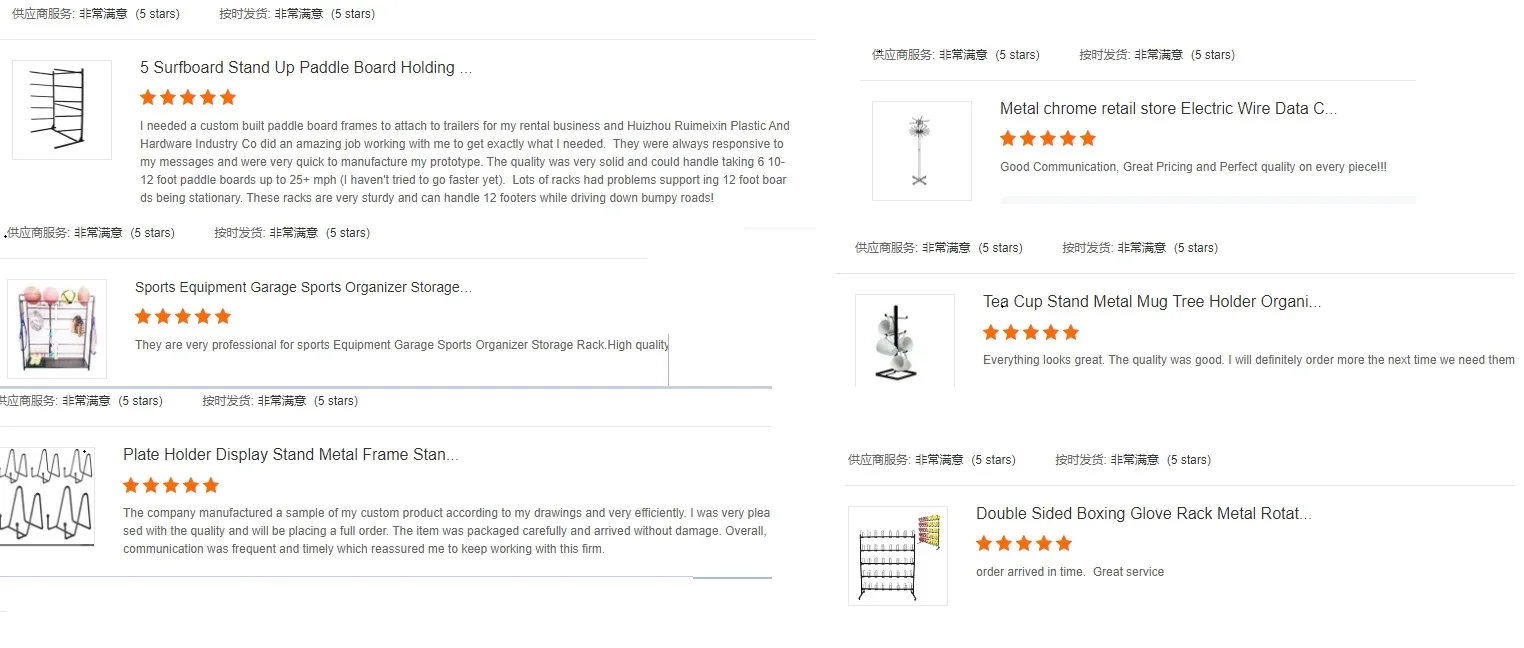Open the surfboard paddle board rack thumbnail
The width and height of the screenshot is (1524, 648).
pos(62,110)
